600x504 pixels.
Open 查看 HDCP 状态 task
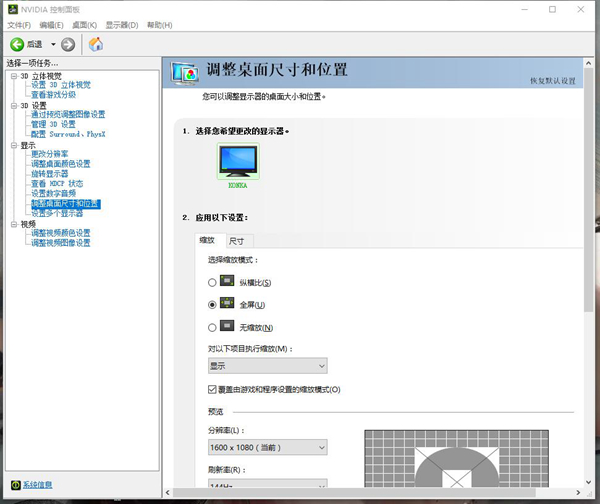[x=57, y=184]
